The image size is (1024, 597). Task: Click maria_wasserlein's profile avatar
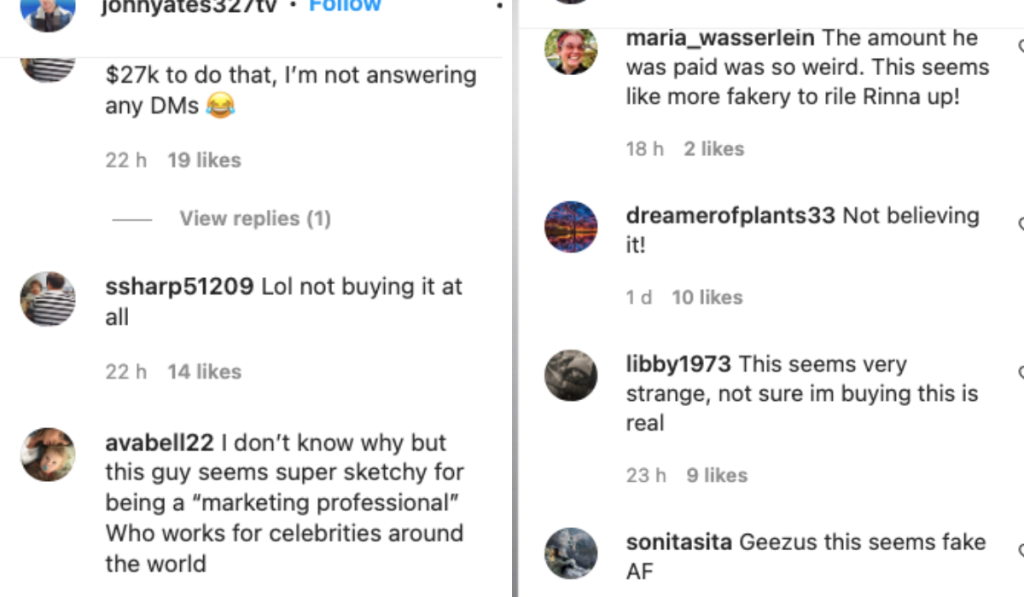pyautogui.click(x=571, y=51)
